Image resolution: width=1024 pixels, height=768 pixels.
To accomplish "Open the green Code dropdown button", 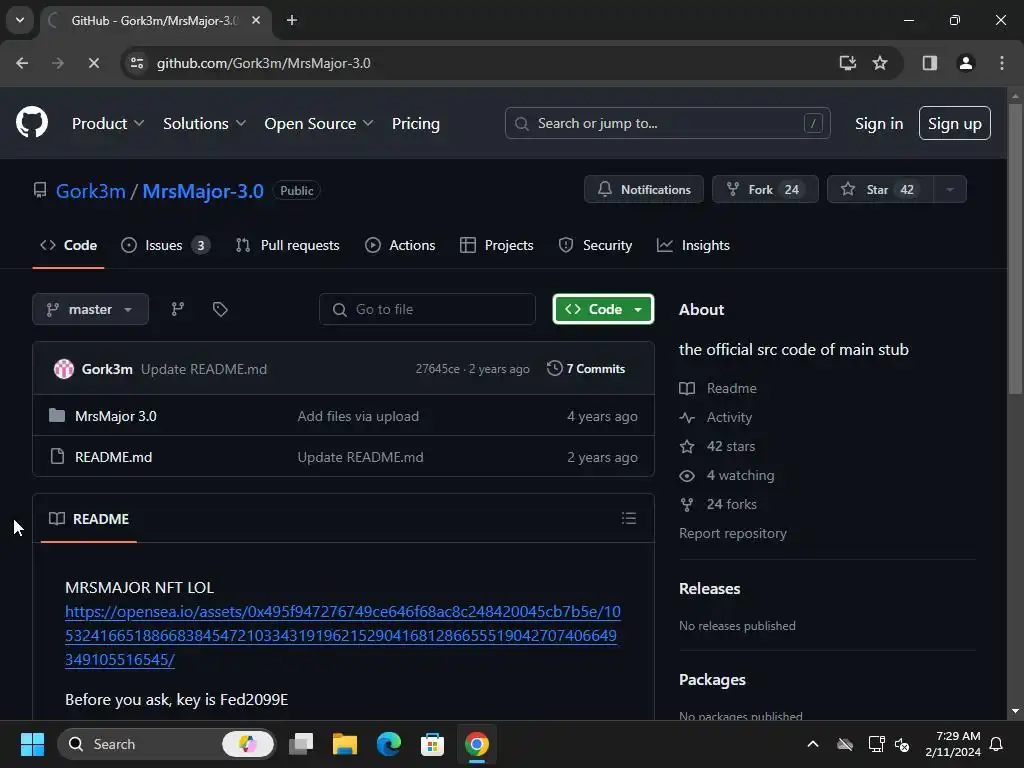I will (x=603, y=309).
